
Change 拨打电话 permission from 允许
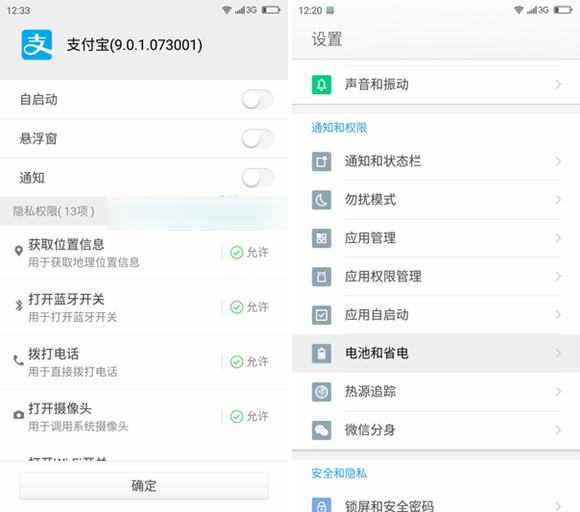click(x=249, y=361)
